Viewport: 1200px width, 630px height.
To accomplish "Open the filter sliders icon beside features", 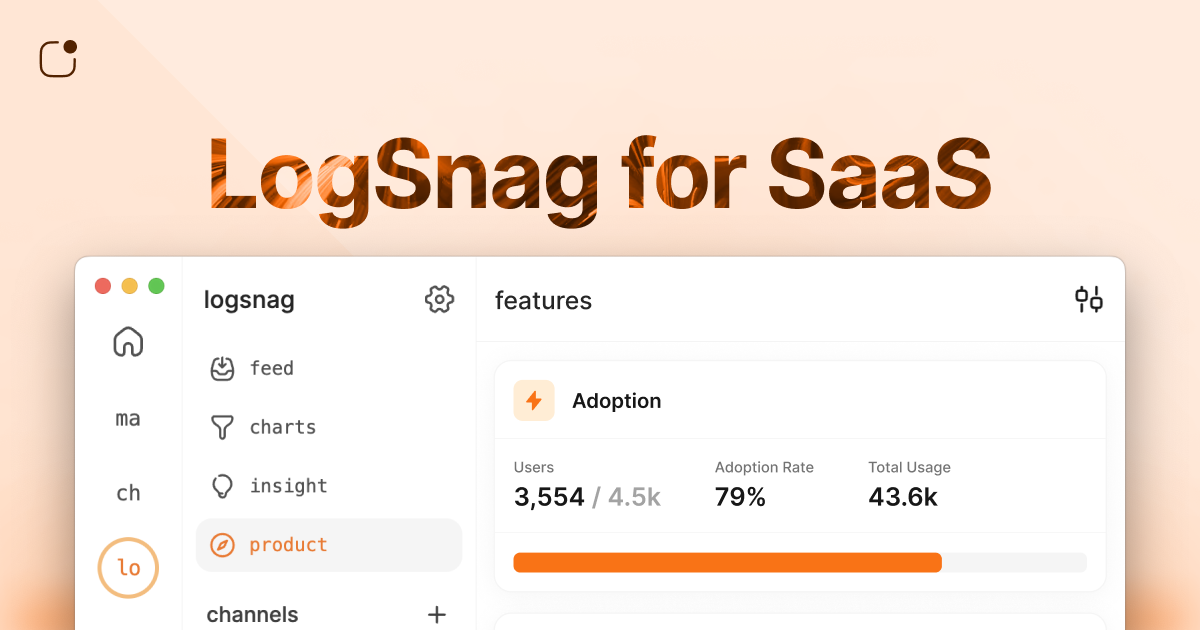I will click(x=1089, y=299).
